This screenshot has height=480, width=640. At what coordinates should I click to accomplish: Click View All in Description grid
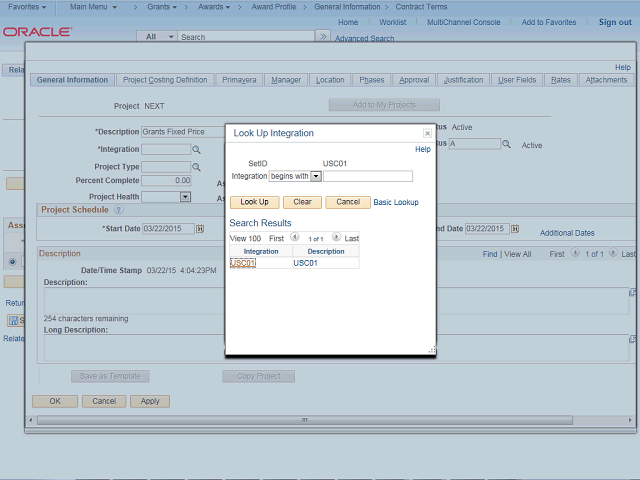coord(518,254)
